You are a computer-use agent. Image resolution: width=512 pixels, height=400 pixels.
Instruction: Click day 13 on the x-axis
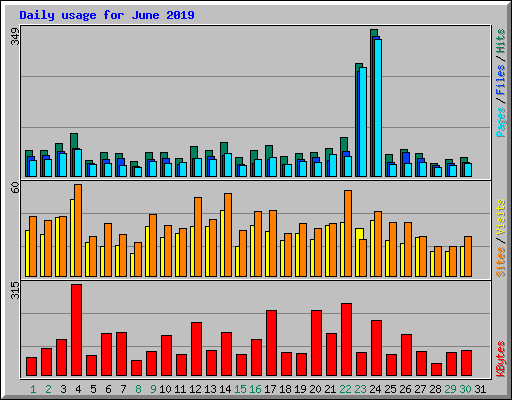(x=210, y=389)
